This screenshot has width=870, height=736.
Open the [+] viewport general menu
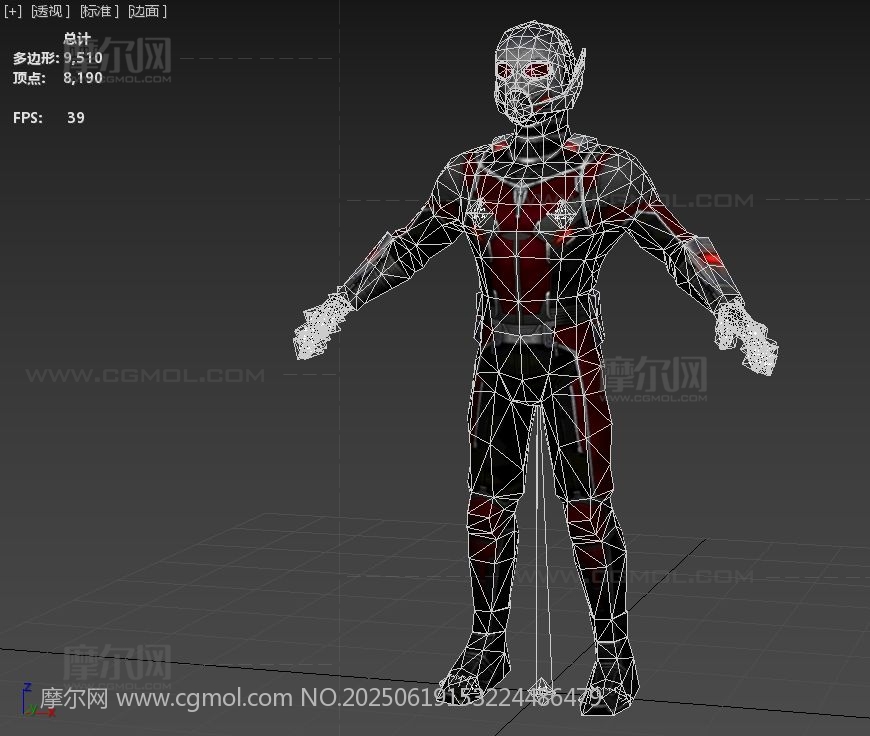point(12,11)
